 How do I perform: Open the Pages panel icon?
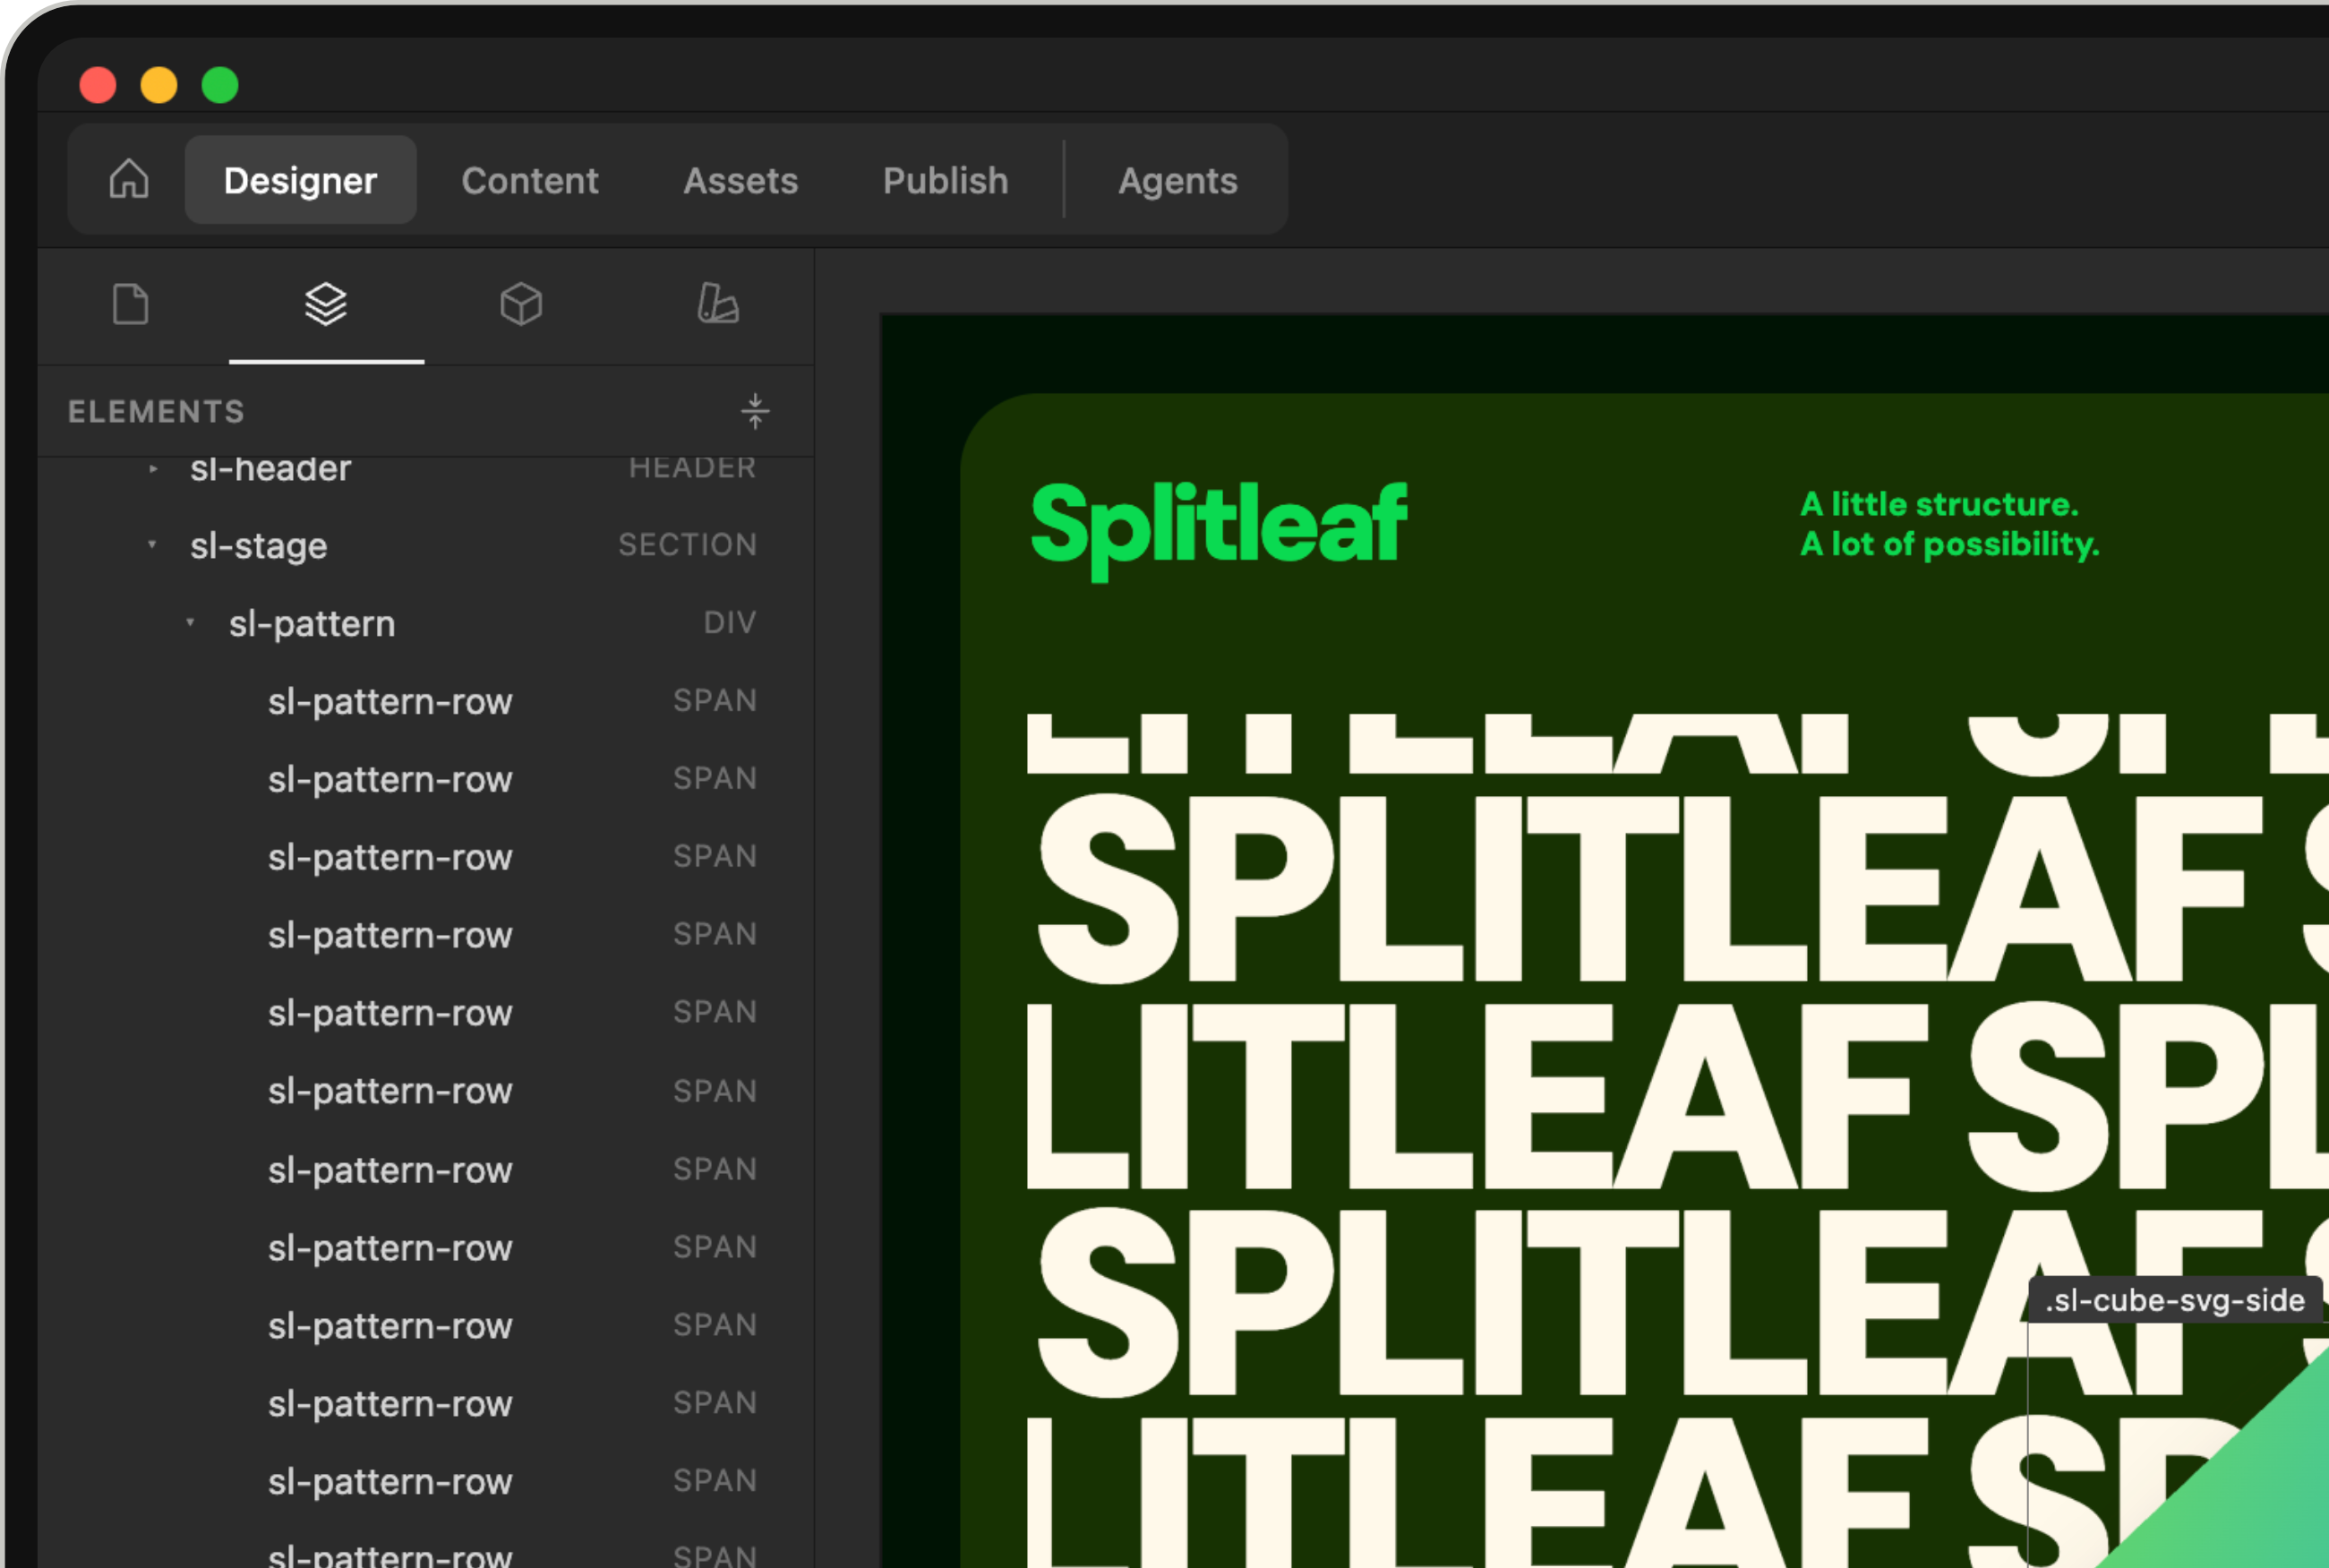(x=130, y=304)
